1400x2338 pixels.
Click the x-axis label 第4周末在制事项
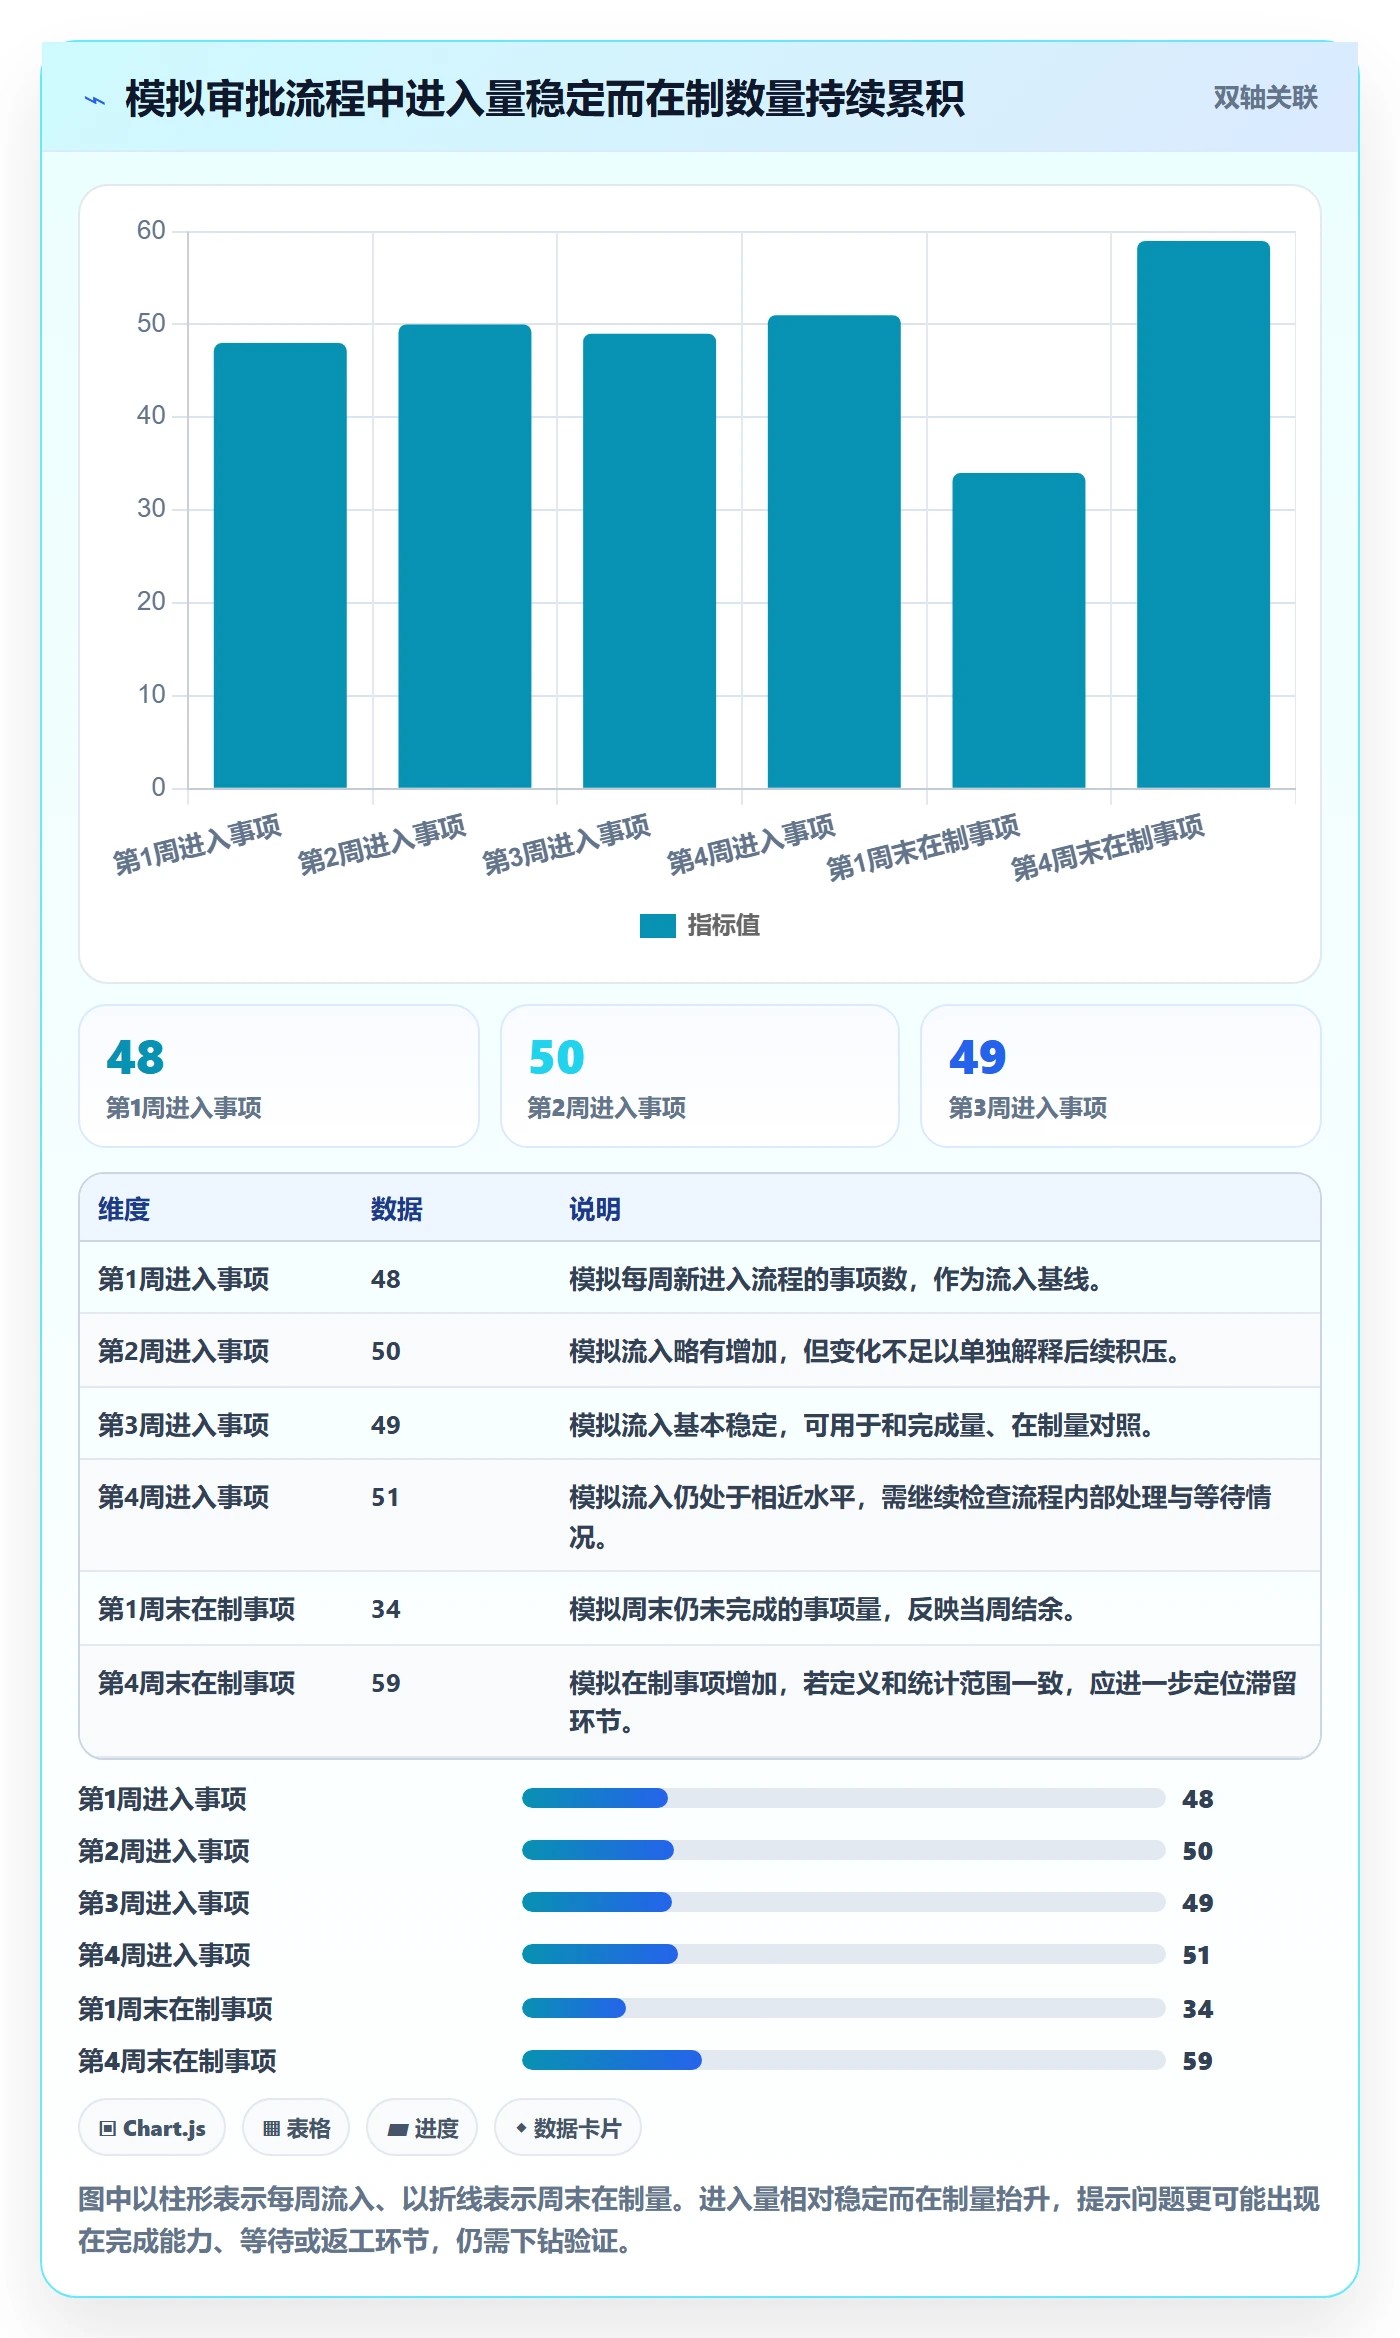pos(1108,847)
